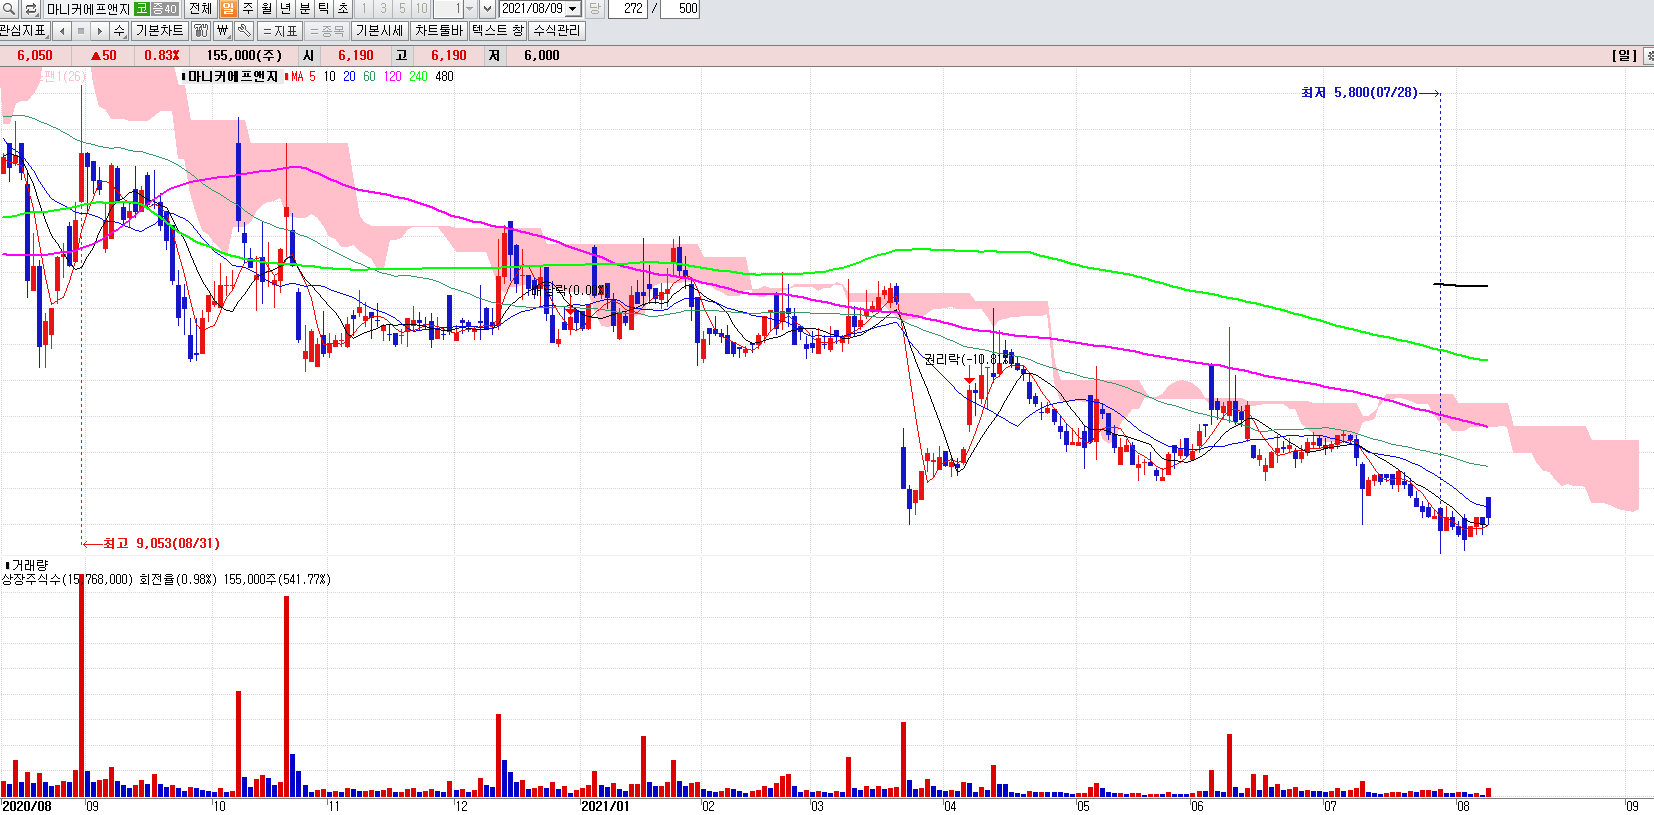
Task: Click the [일] period indicator
Action: click(x=1625, y=56)
